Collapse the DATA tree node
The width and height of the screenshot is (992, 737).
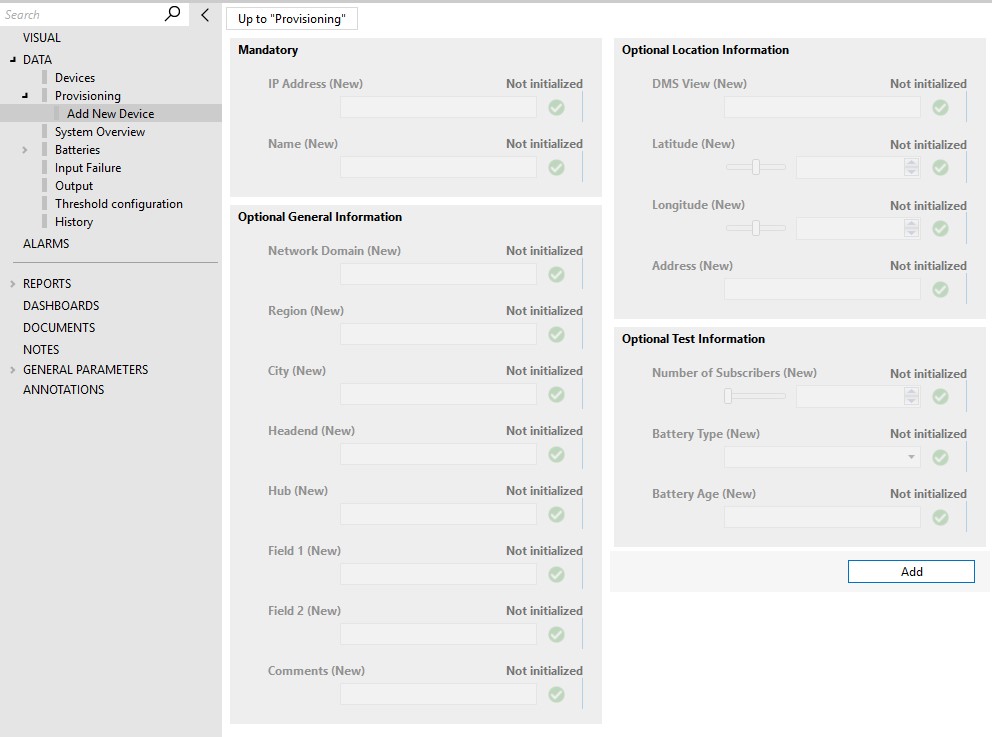coord(13,59)
